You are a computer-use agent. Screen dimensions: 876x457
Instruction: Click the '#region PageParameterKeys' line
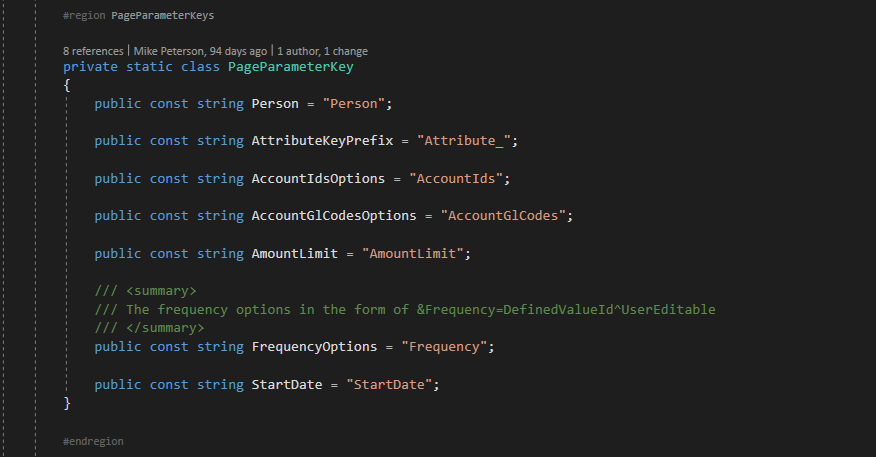click(139, 16)
